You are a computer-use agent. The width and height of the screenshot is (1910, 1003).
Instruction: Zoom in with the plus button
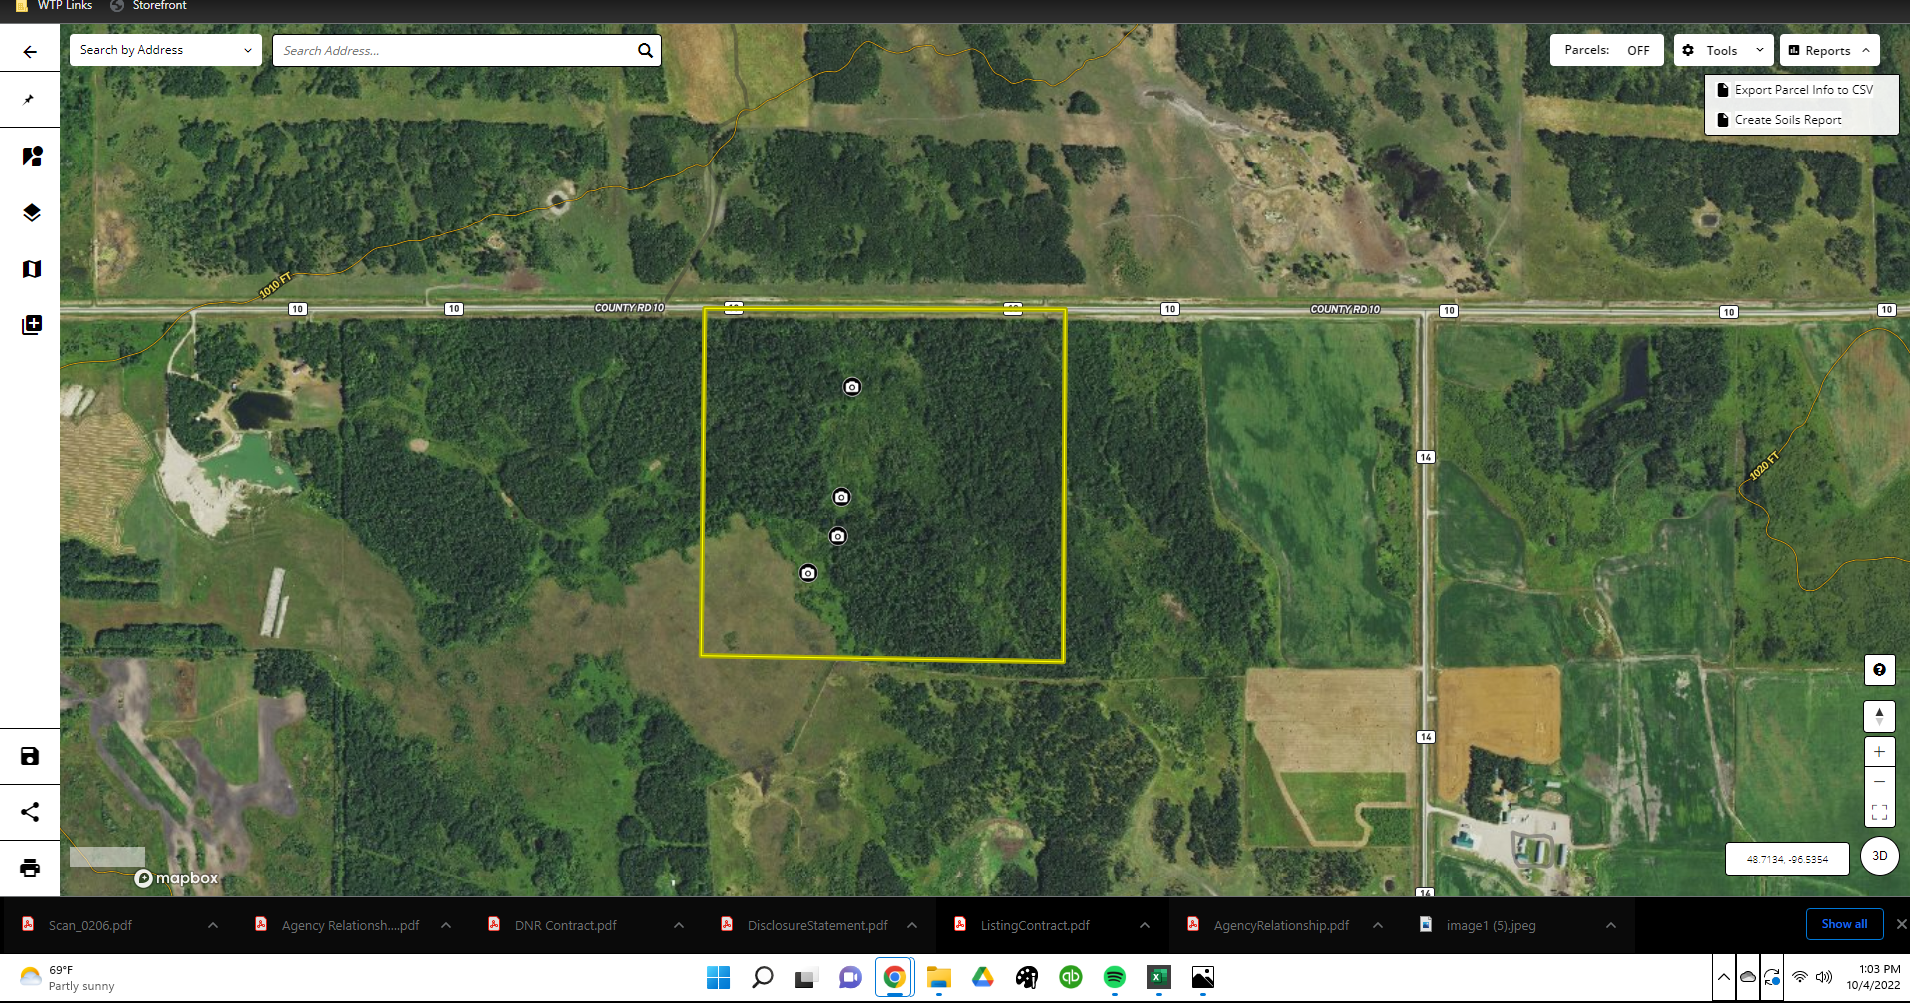(x=1879, y=752)
